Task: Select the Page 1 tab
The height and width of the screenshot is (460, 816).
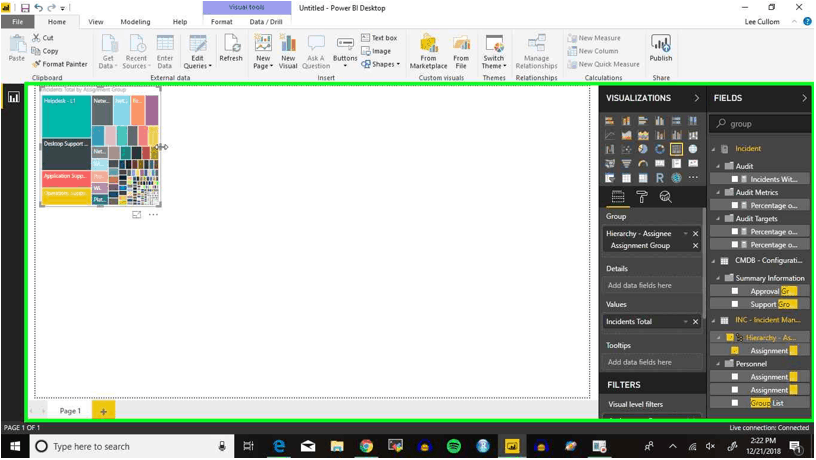Action: 70,411
